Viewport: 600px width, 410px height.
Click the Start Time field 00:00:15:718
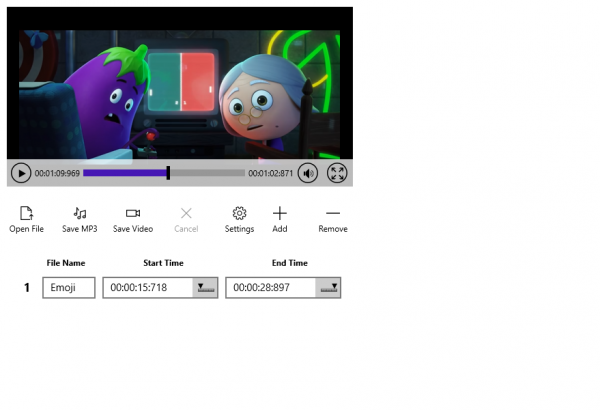click(x=148, y=287)
